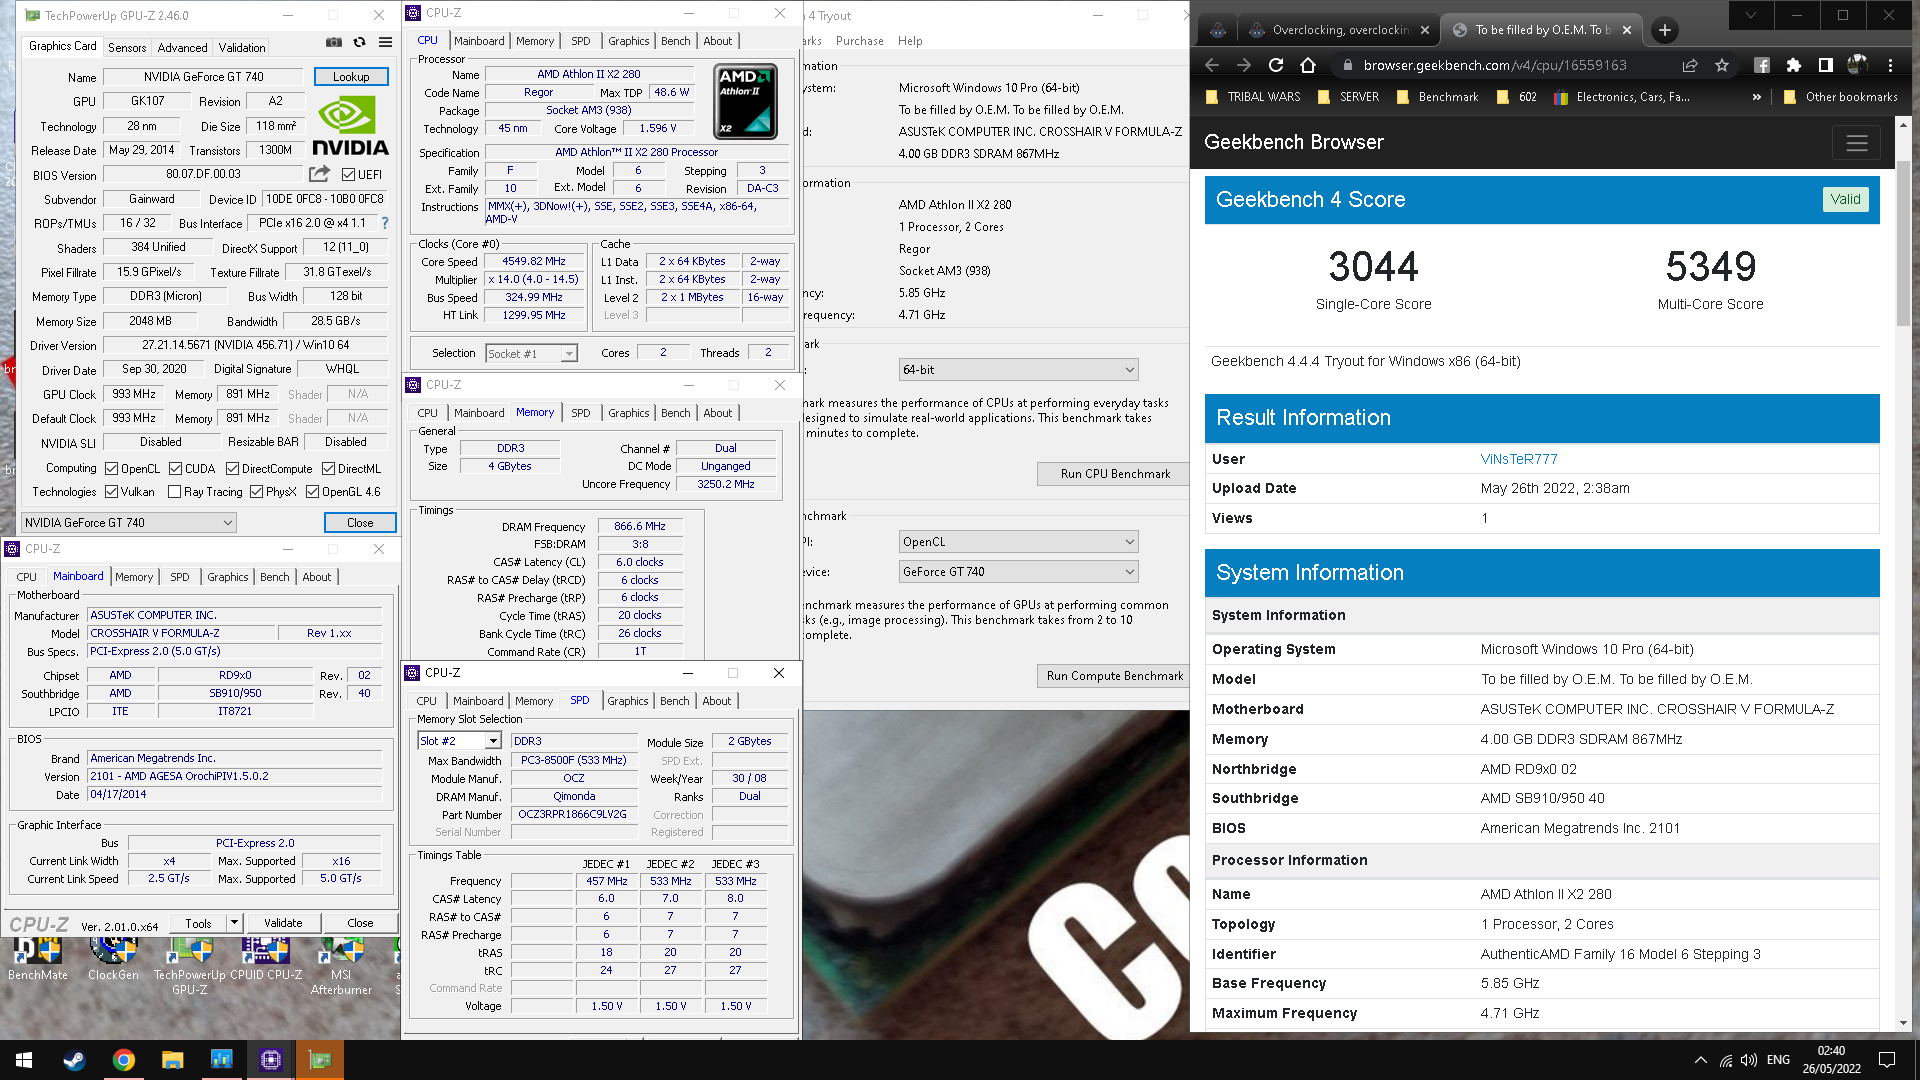Toggle the DirectCompute checkbox
Screen dimensions: 1920x1080
[x=232, y=469]
